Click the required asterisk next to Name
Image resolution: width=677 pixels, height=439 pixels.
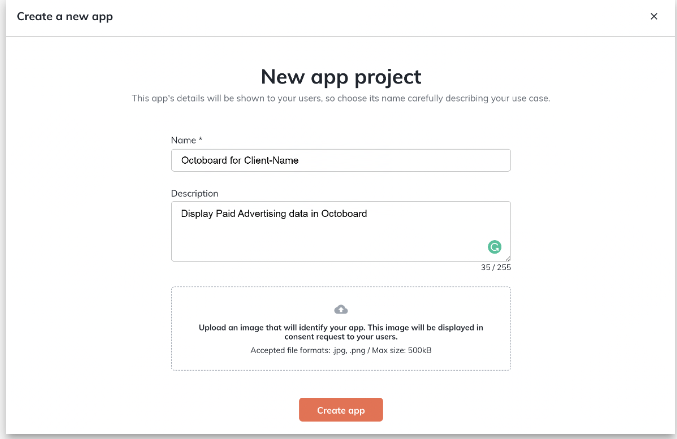(x=200, y=140)
